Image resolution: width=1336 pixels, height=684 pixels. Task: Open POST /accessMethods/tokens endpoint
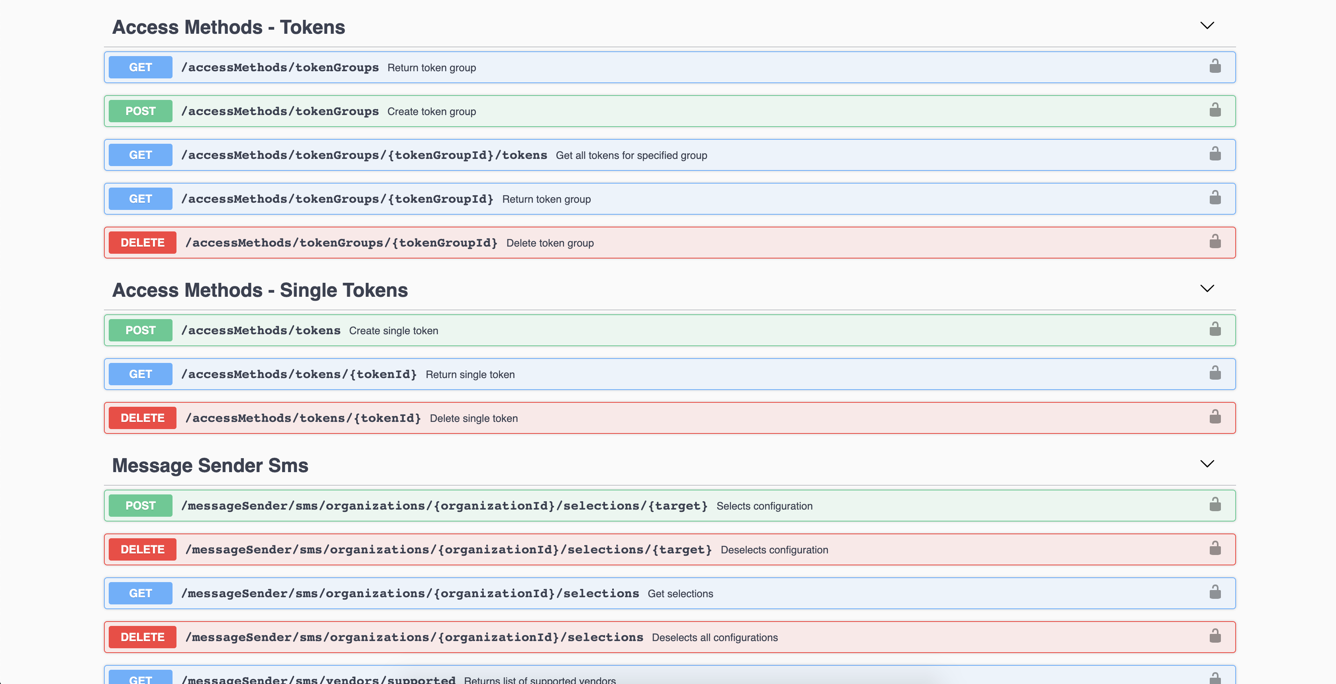pos(260,331)
